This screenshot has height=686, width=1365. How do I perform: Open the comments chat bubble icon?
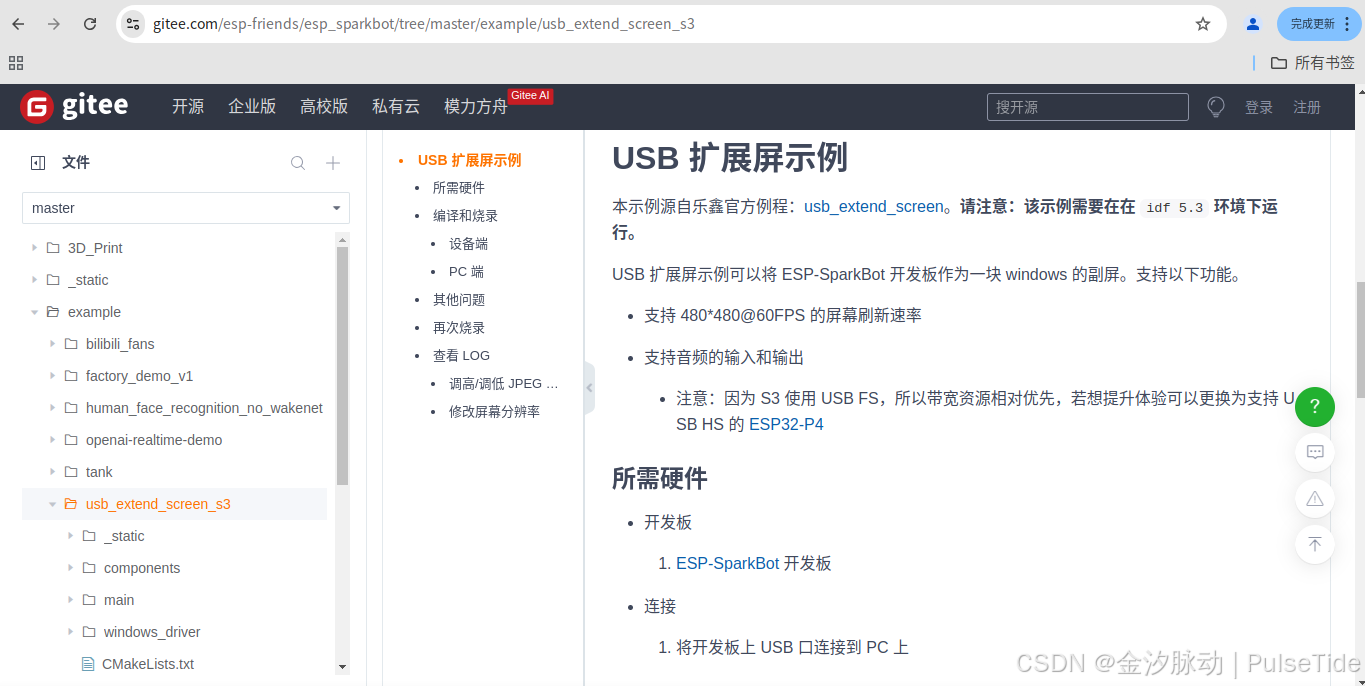coord(1315,452)
